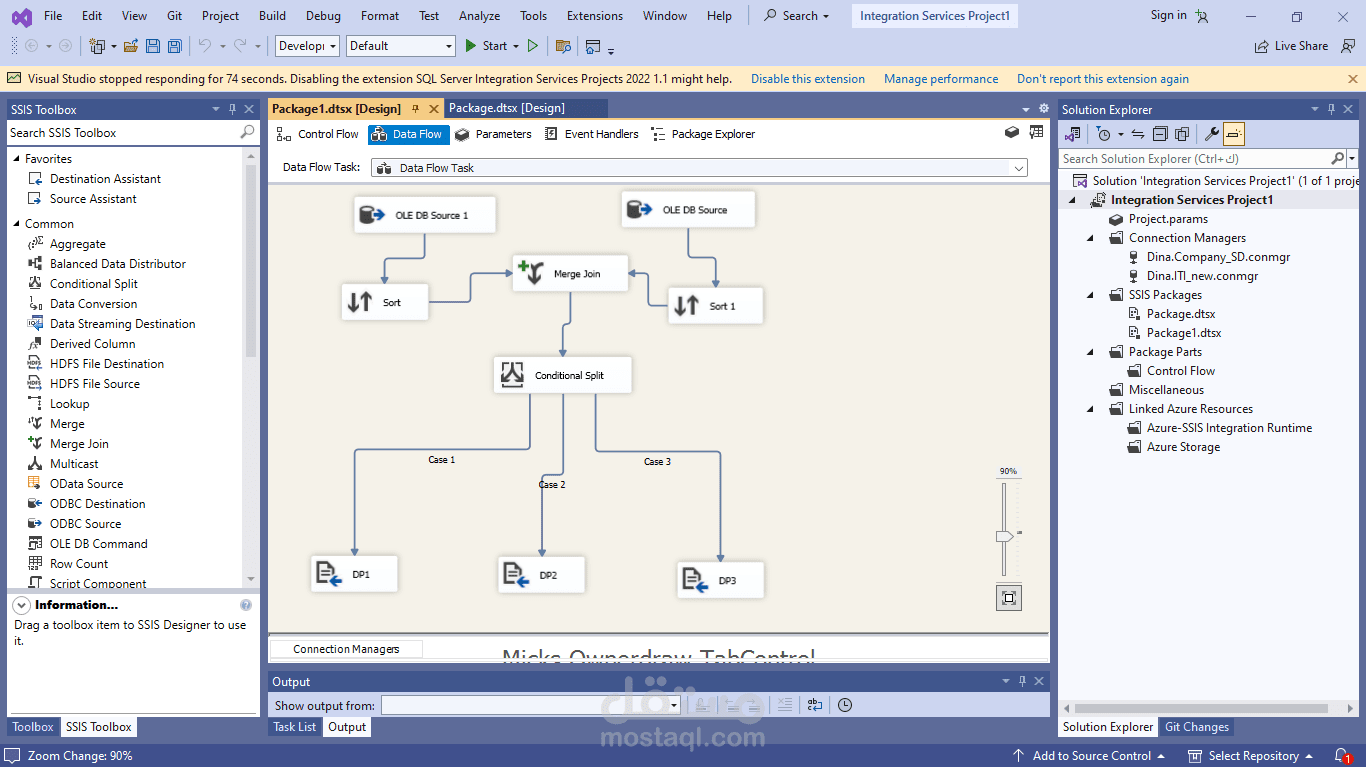Click the Toggle Word Wrap output icon
This screenshot has width=1366, height=767.
click(x=815, y=705)
